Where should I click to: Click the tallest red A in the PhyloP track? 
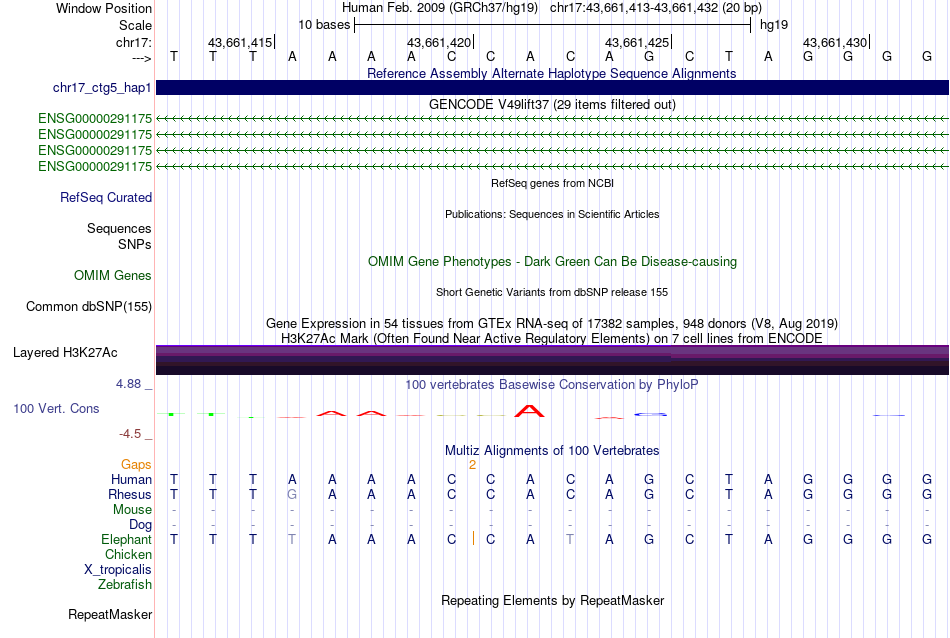click(x=530, y=411)
